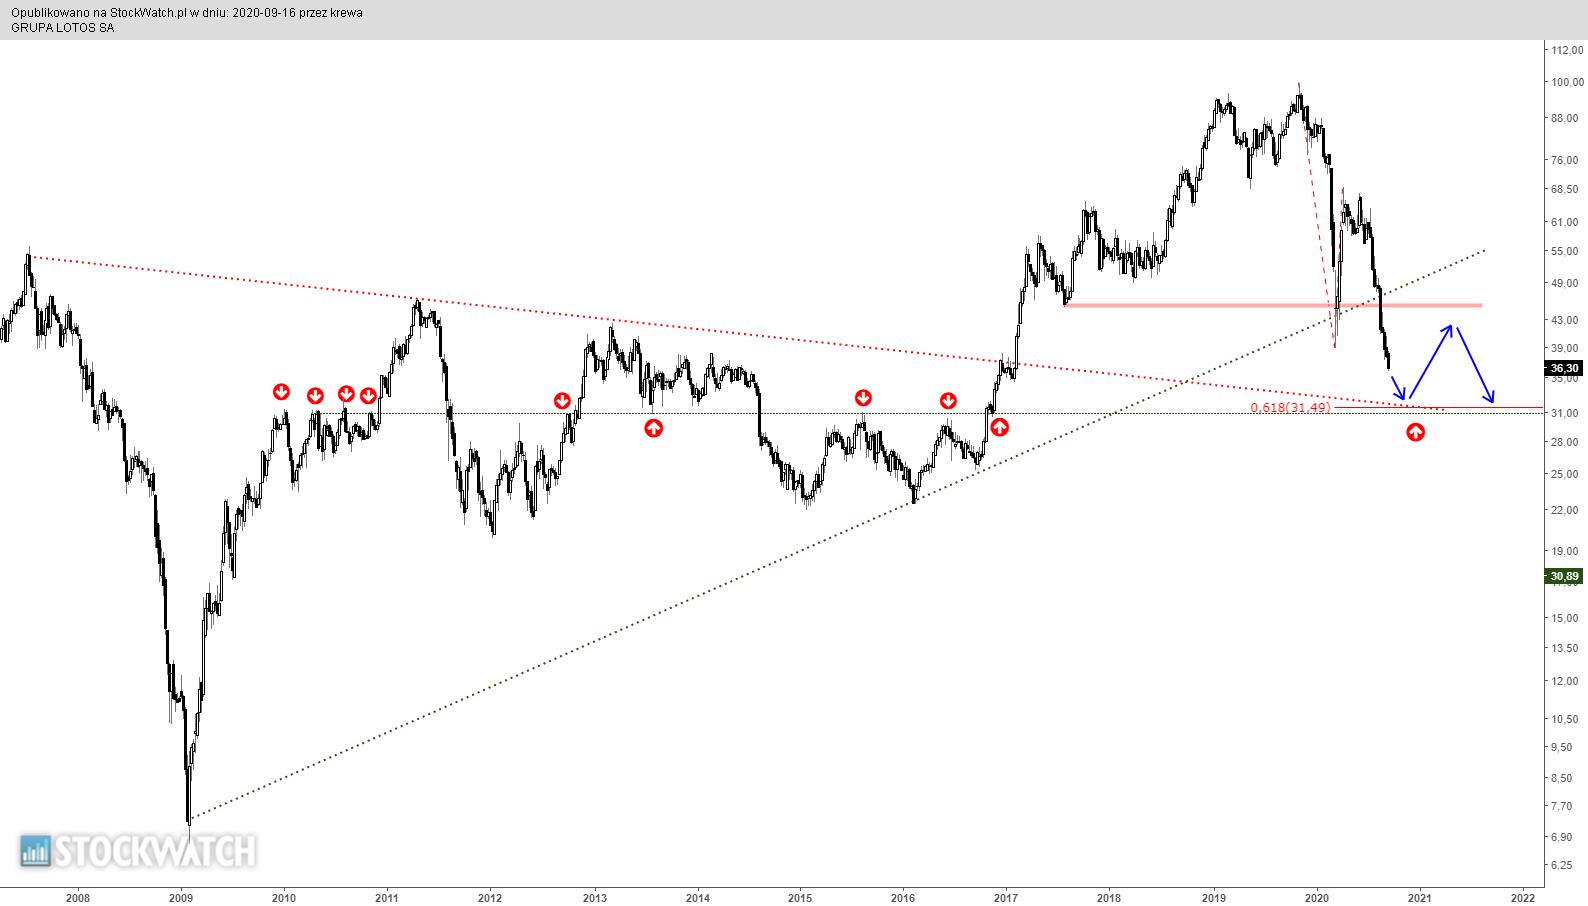1588x906 pixels.
Task: Click the 2008 year label on time axis
Action: tap(77, 897)
